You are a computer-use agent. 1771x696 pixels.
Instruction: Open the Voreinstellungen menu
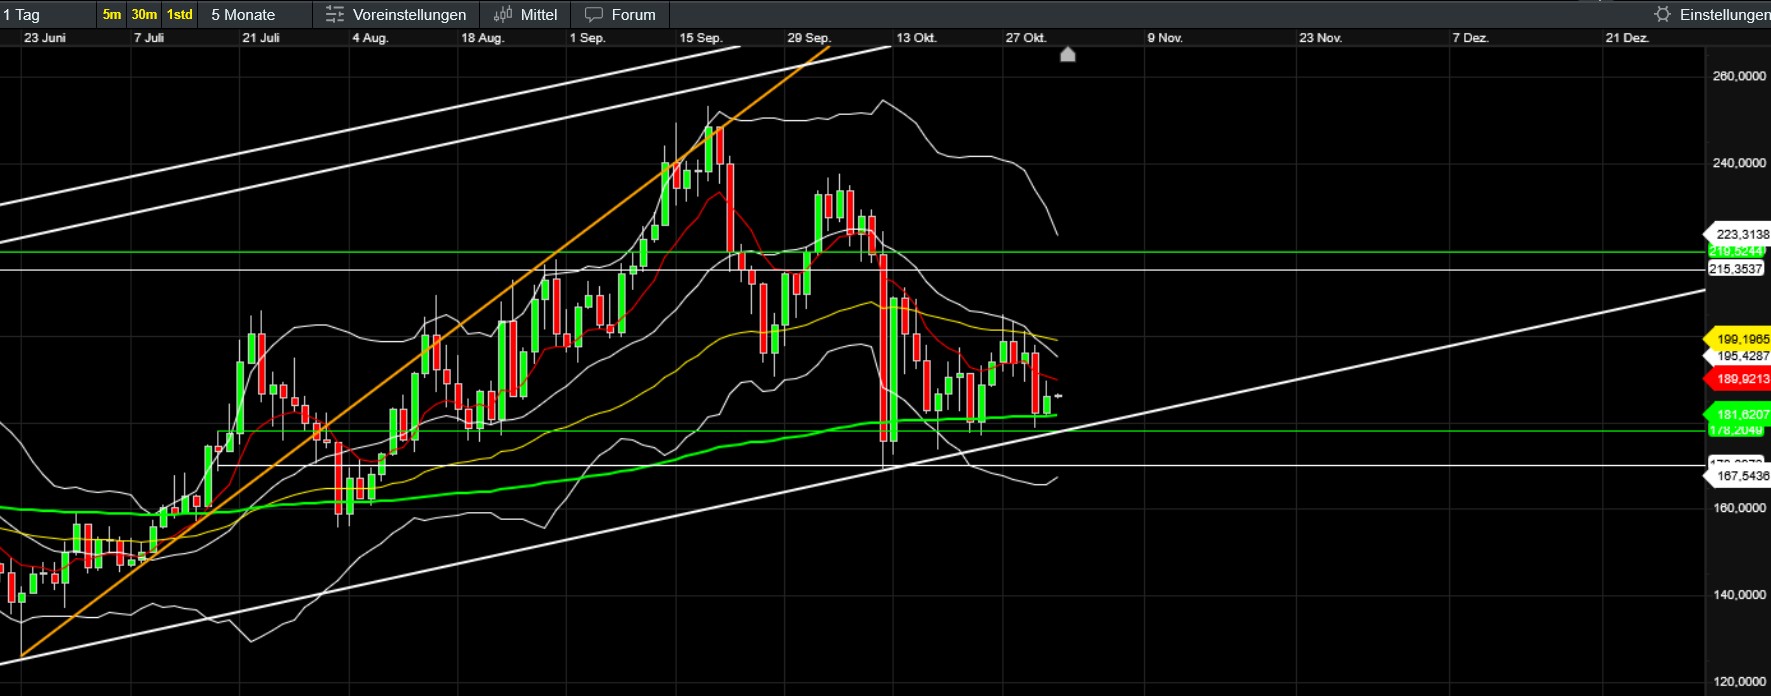[x=409, y=15]
